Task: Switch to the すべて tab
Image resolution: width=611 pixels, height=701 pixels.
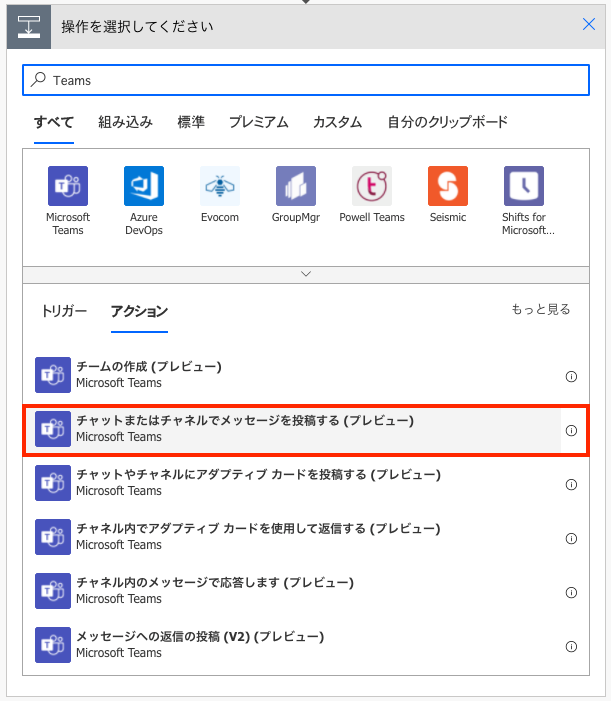Action: click(x=54, y=122)
